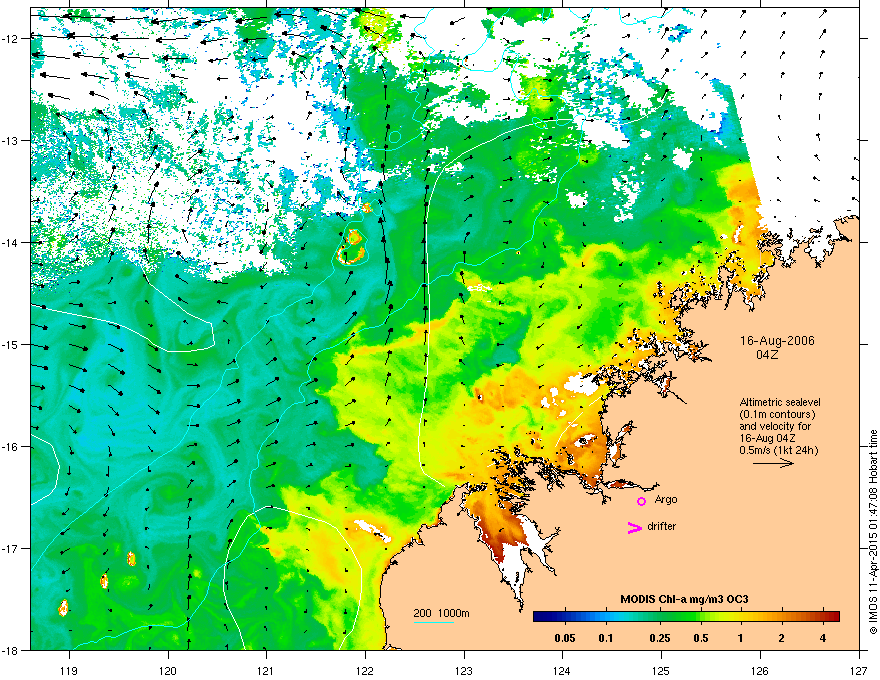880x680 pixels.
Task: Click the magenta Argo circle legend symbol
Action: 641,501
